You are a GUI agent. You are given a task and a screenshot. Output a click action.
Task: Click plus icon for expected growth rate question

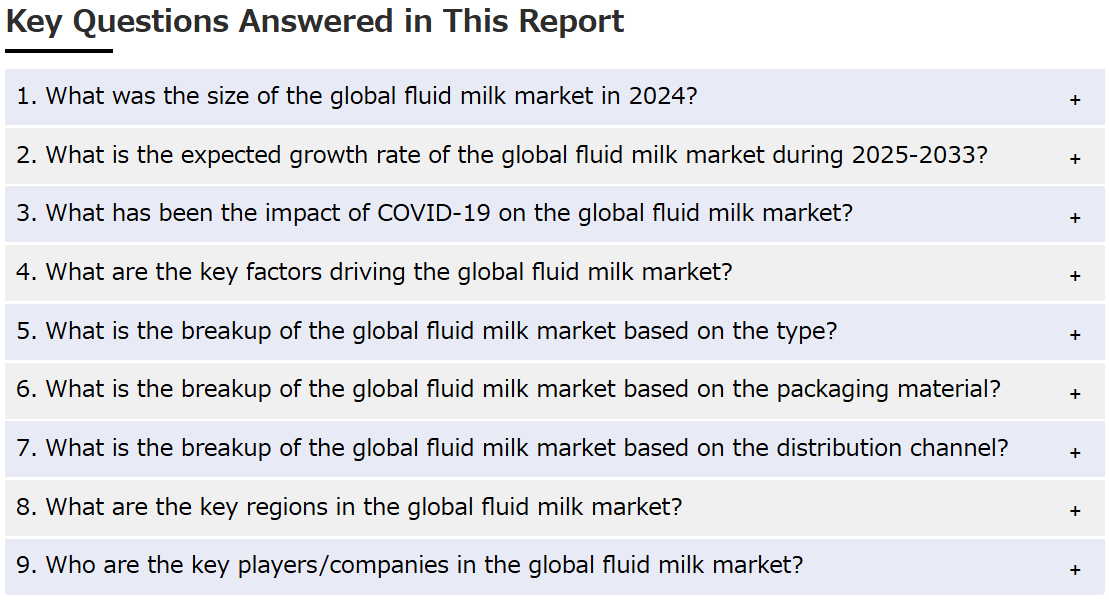(1074, 158)
